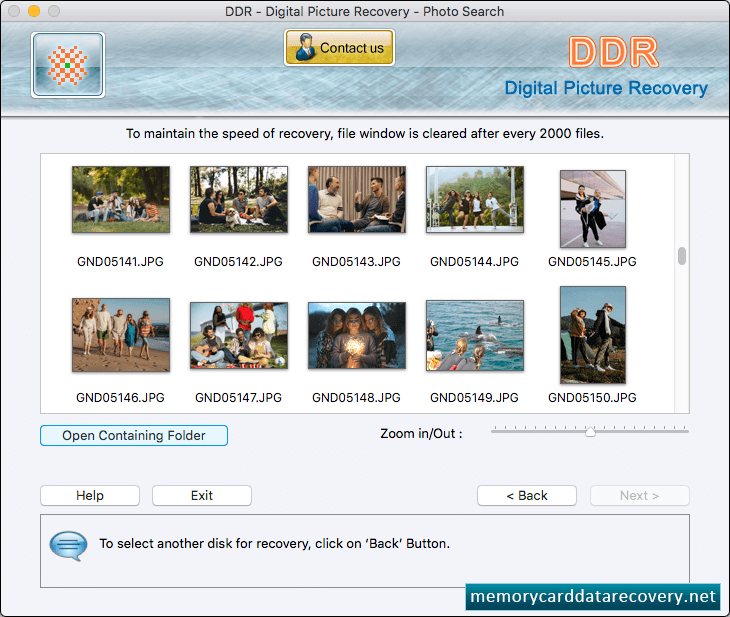Click Open Containing Folder button
The width and height of the screenshot is (730, 617).
click(x=134, y=435)
